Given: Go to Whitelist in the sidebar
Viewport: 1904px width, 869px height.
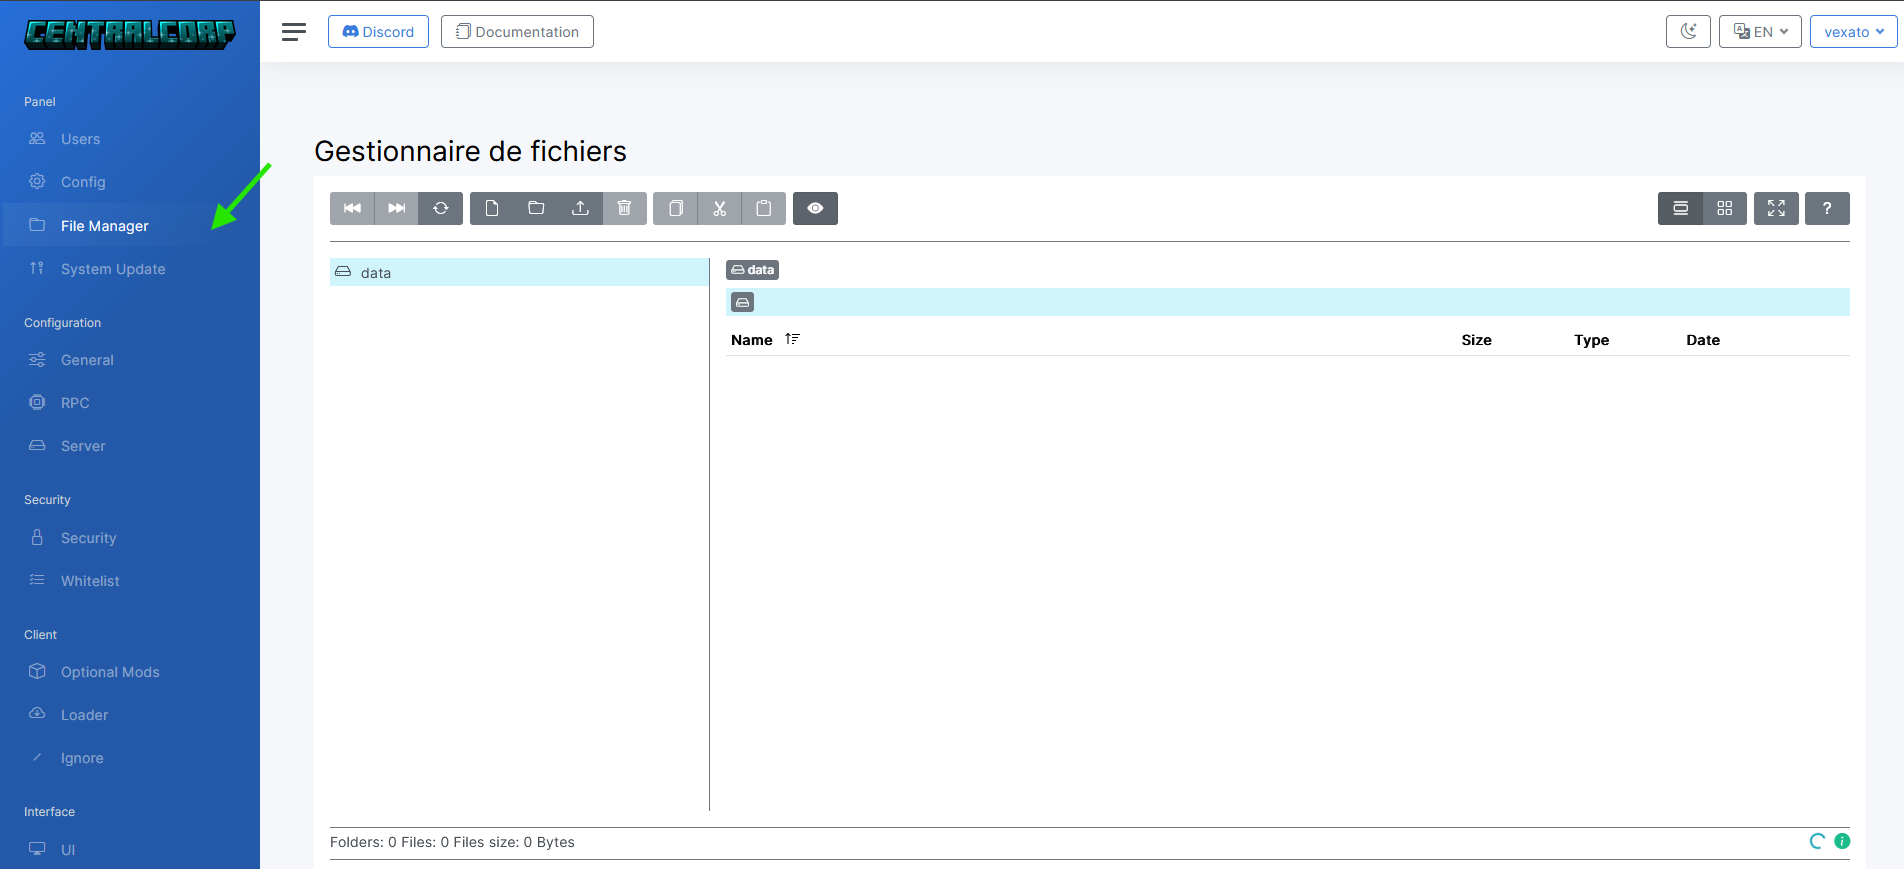Looking at the screenshot, I should 90,581.
